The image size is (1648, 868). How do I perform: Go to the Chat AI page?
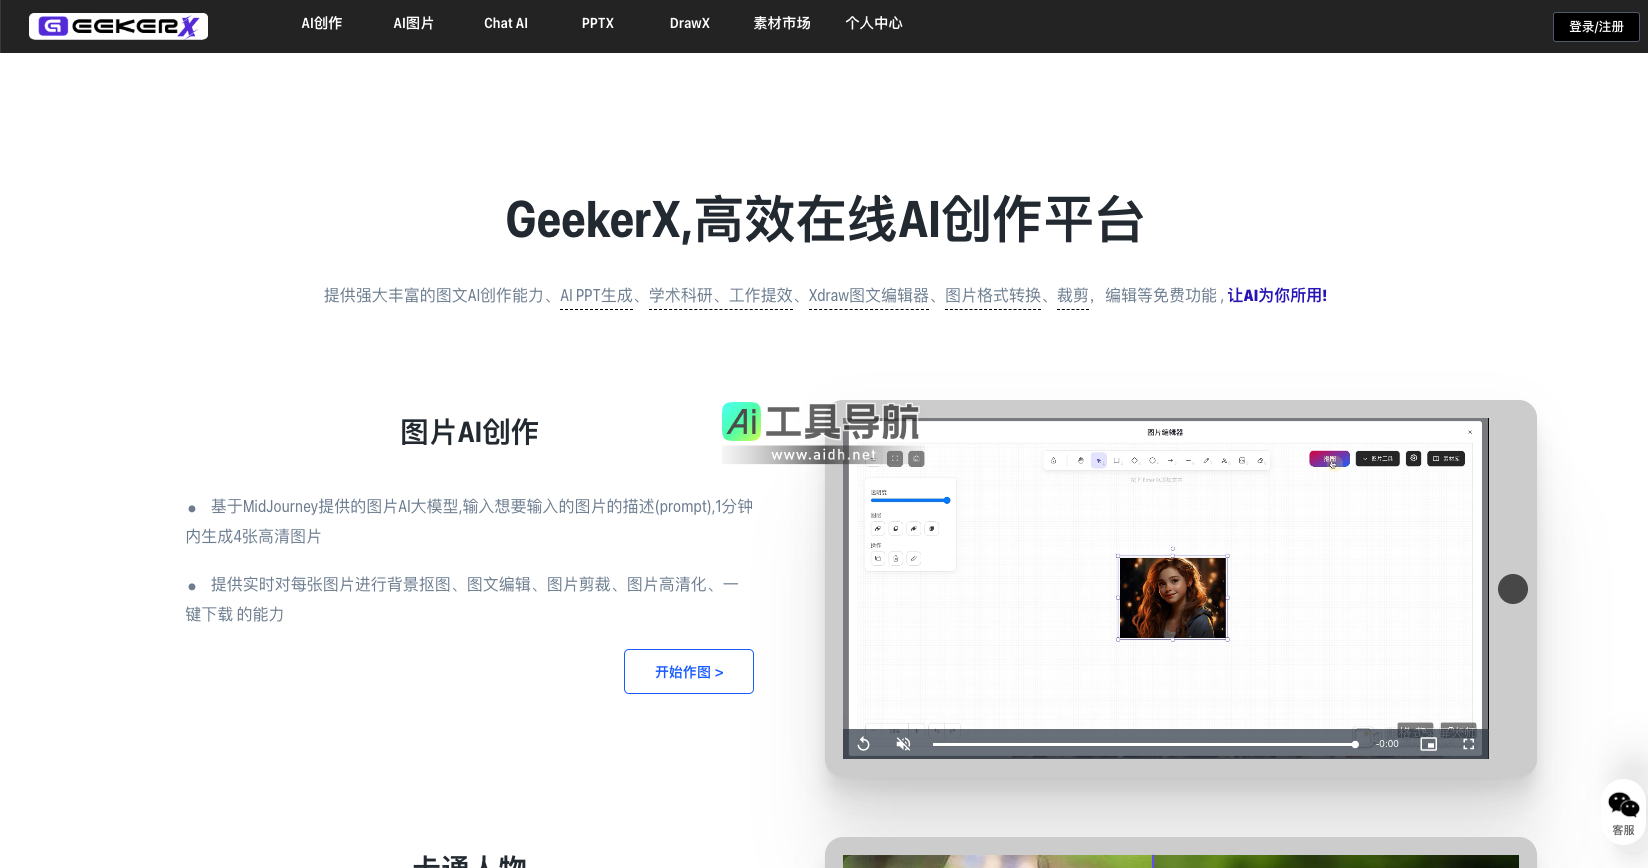(506, 23)
